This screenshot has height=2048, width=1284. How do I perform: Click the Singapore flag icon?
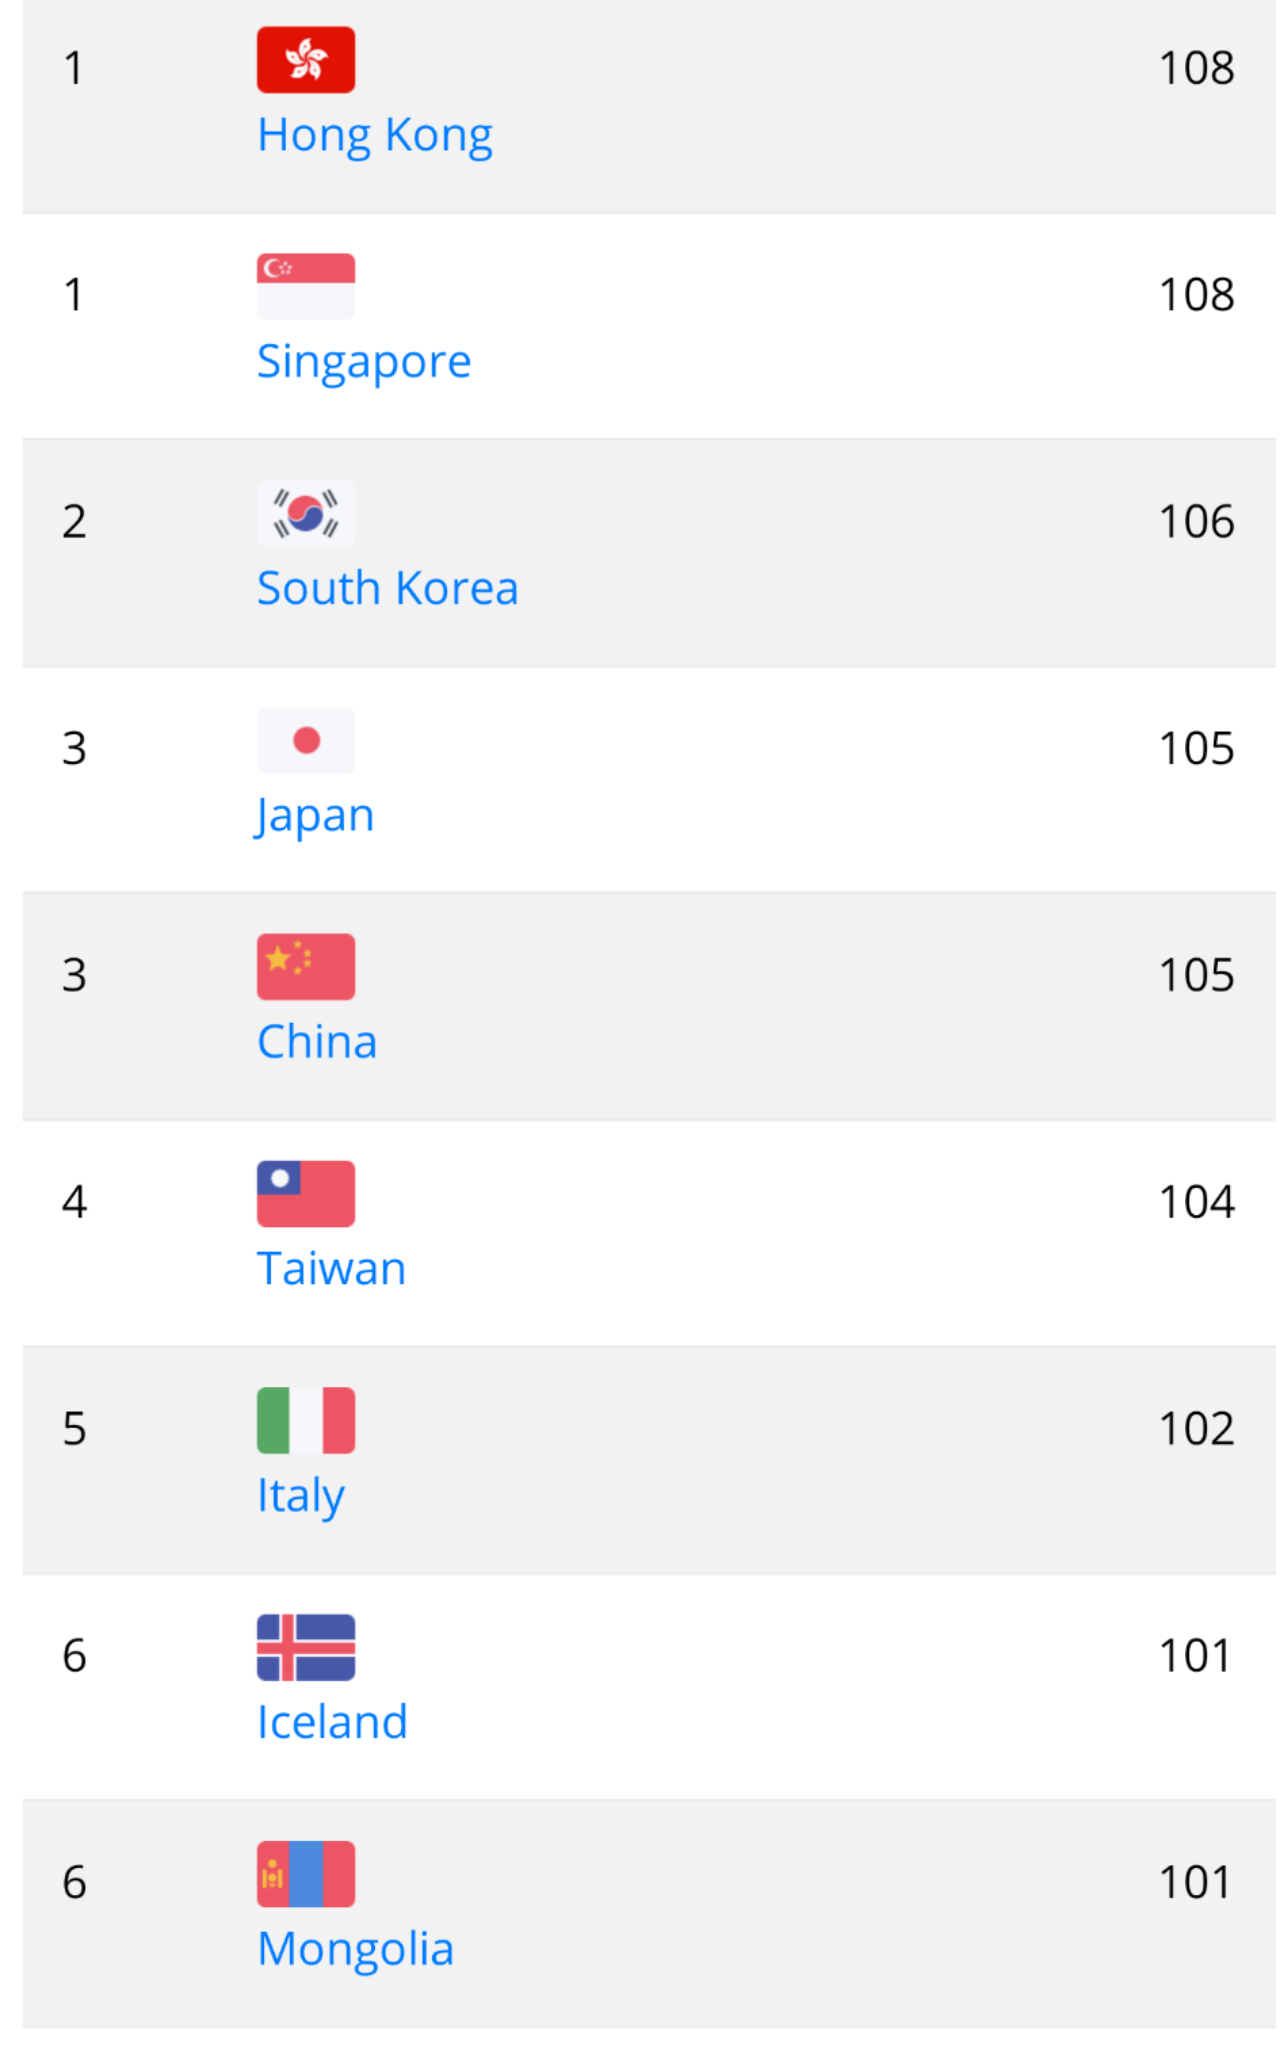[x=305, y=286]
